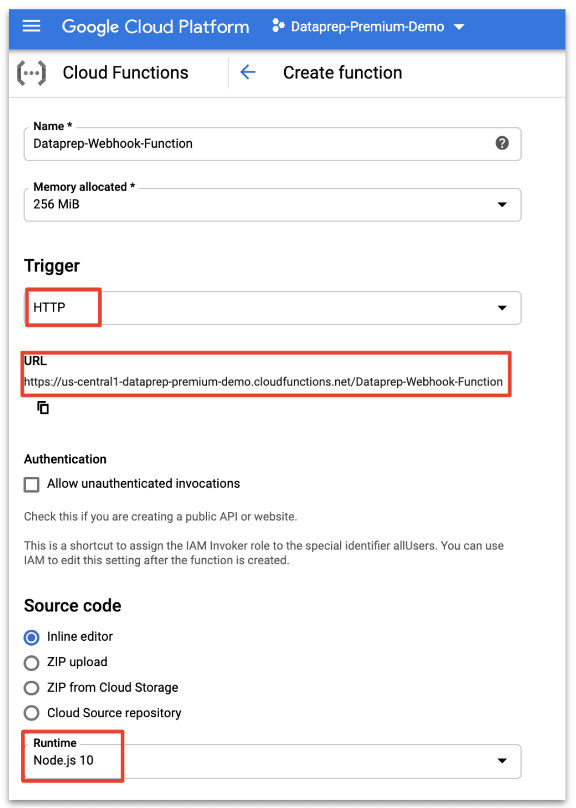Viewport: 576px width, 808px height.
Task: Click the Runtime field's dropdown caret
Action: click(502, 761)
